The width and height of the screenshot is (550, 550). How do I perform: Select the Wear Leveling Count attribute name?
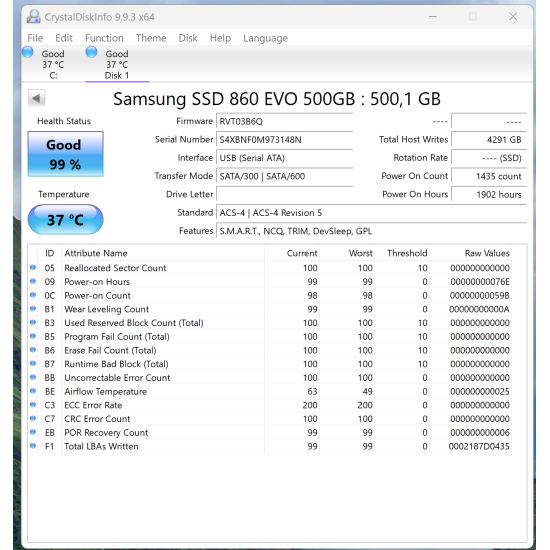pyautogui.click(x=106, y=309)
